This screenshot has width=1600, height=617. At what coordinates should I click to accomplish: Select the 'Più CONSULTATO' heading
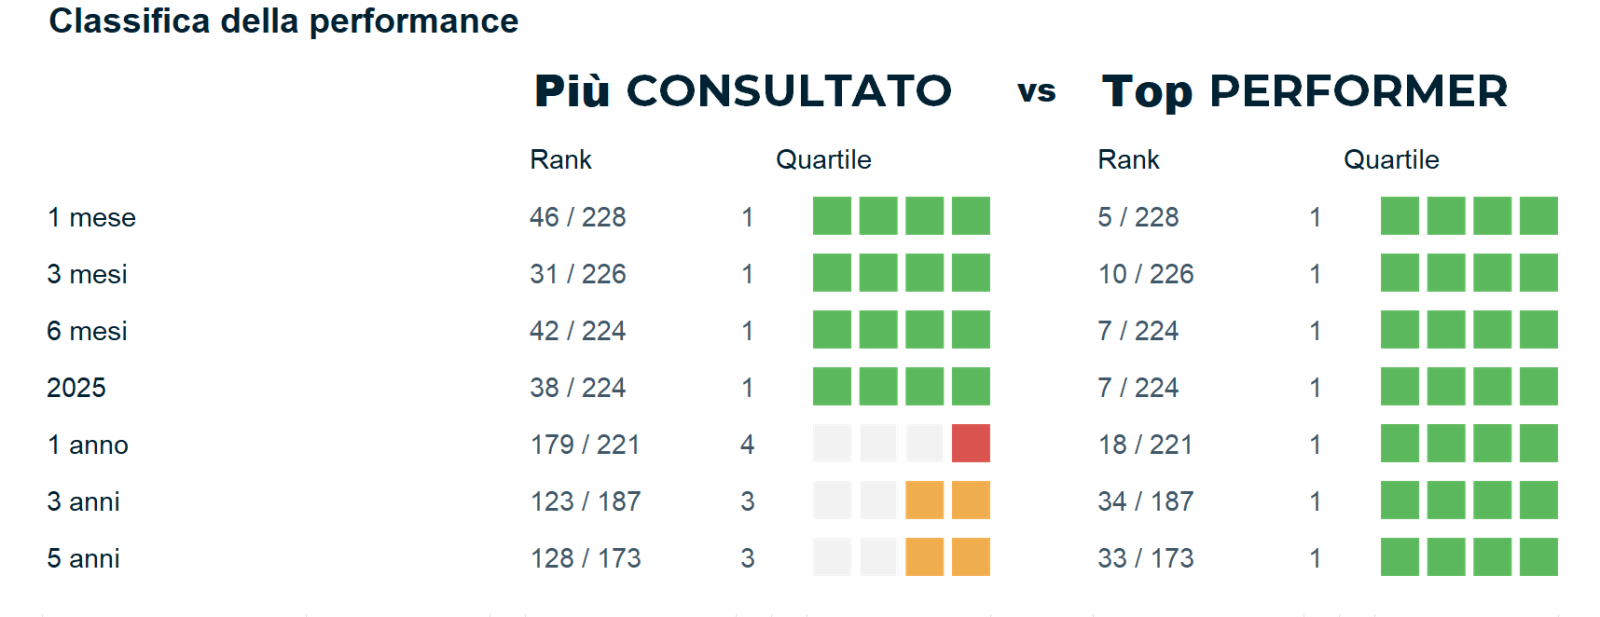[x=742, y=91]
